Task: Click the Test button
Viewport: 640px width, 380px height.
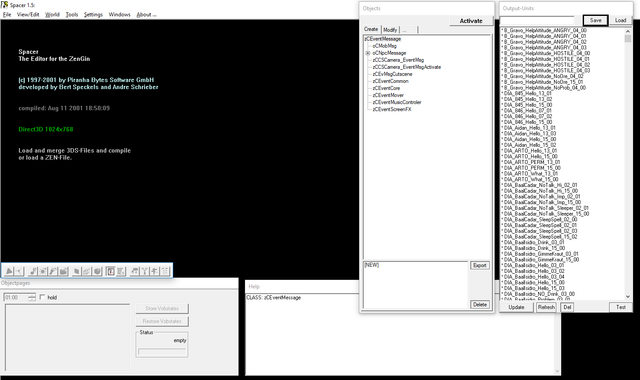Action: pos(620,307)
